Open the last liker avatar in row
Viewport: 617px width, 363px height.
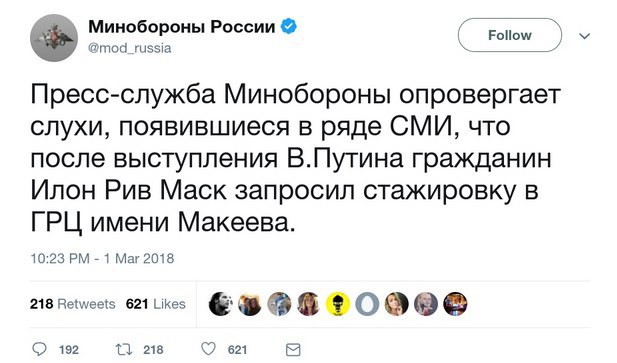(455, 304)
